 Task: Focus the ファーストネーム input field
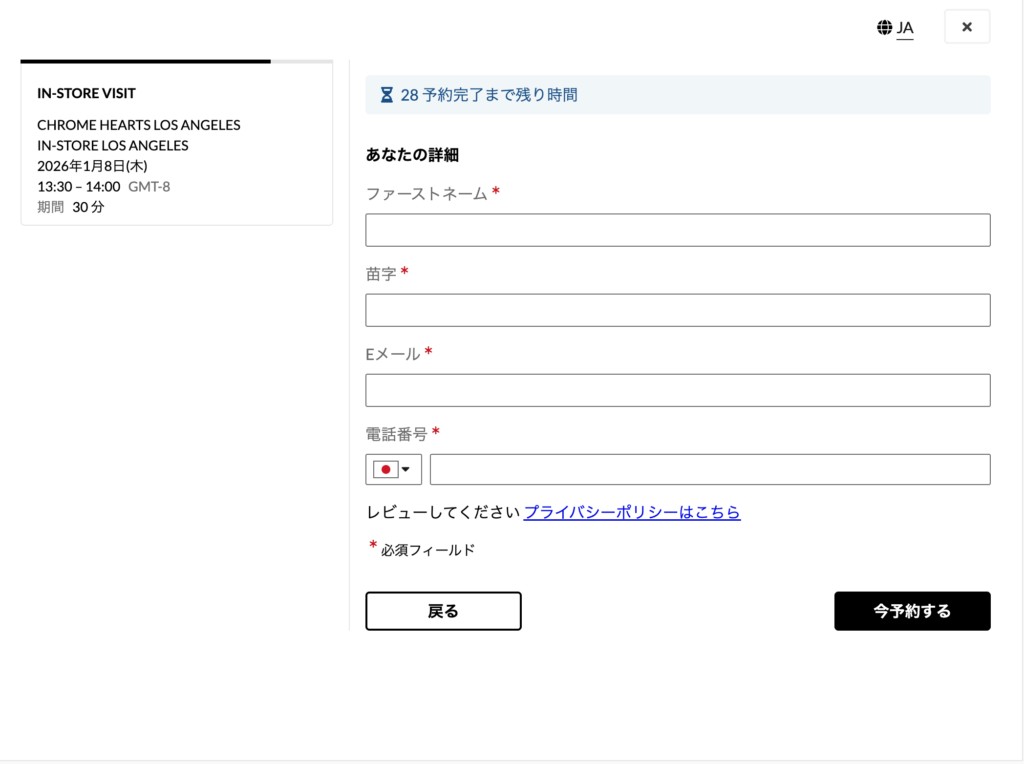coord(677,230)
